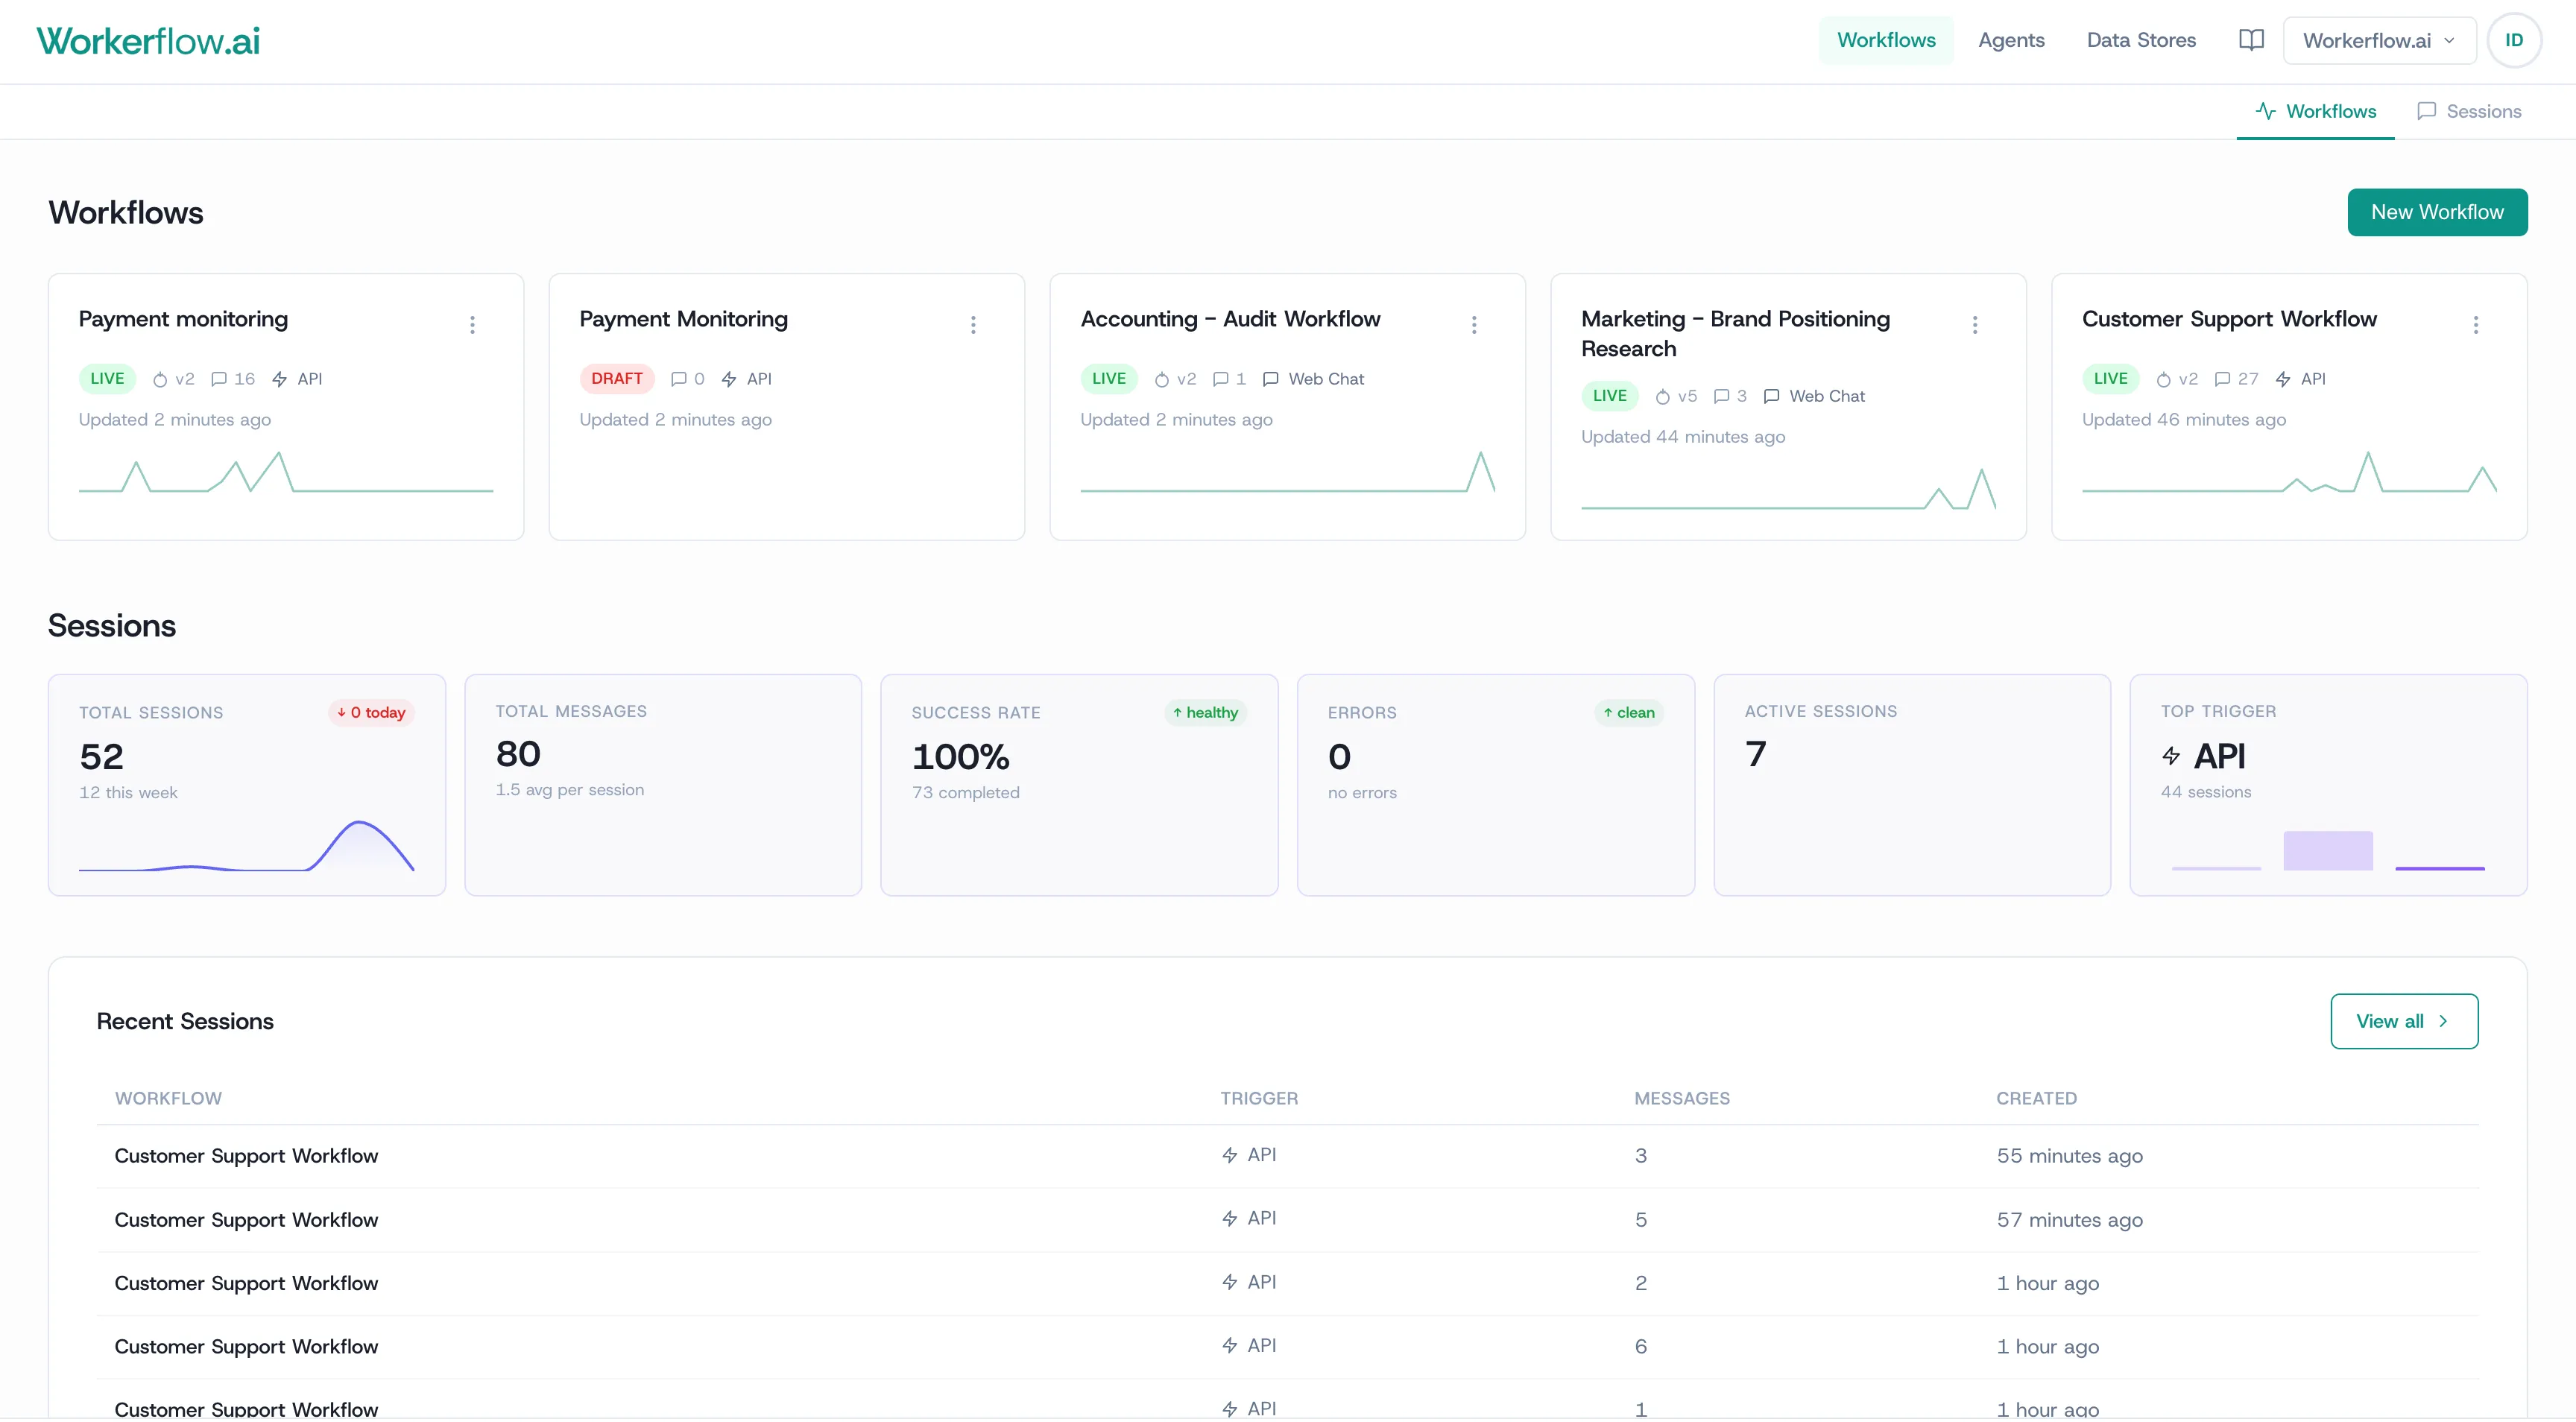Screen dimensions: 2576x1422
Task: Select the Workflows sub-tab with pulse icon
Action: point(2315,112)
